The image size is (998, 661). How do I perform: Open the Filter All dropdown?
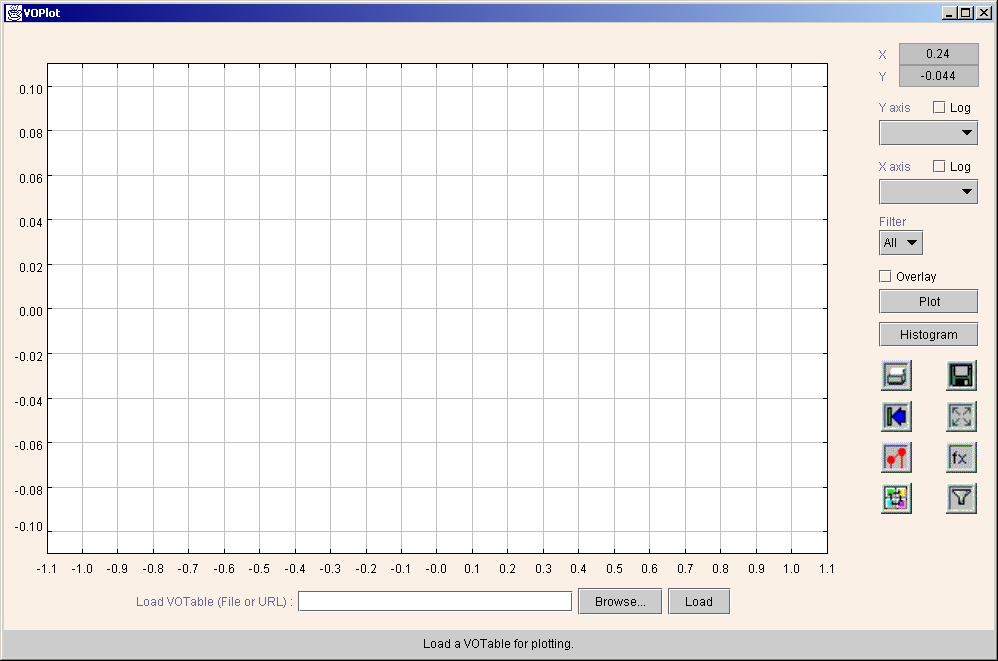coord(901,242)
